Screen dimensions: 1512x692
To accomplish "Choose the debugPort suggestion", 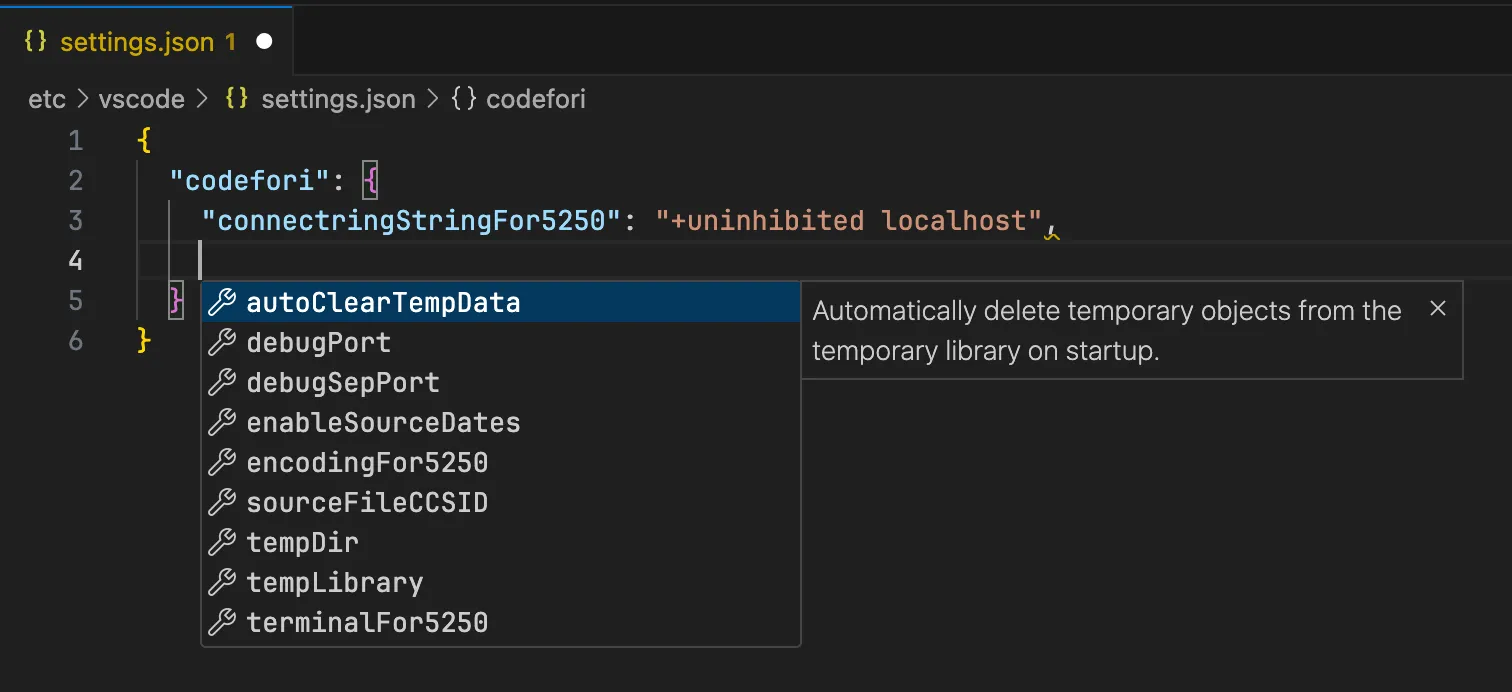I will (x=501, y=342).
